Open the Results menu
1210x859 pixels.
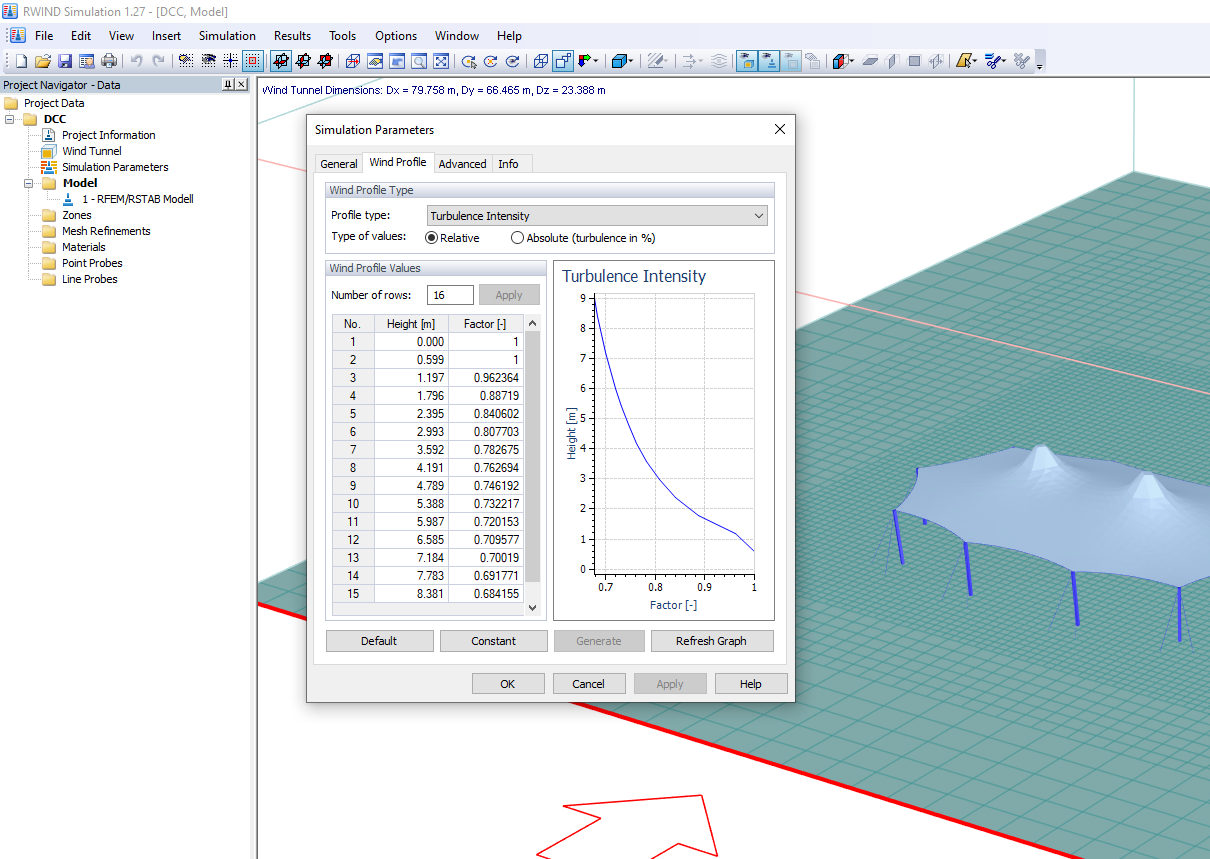tap(292, 35)
